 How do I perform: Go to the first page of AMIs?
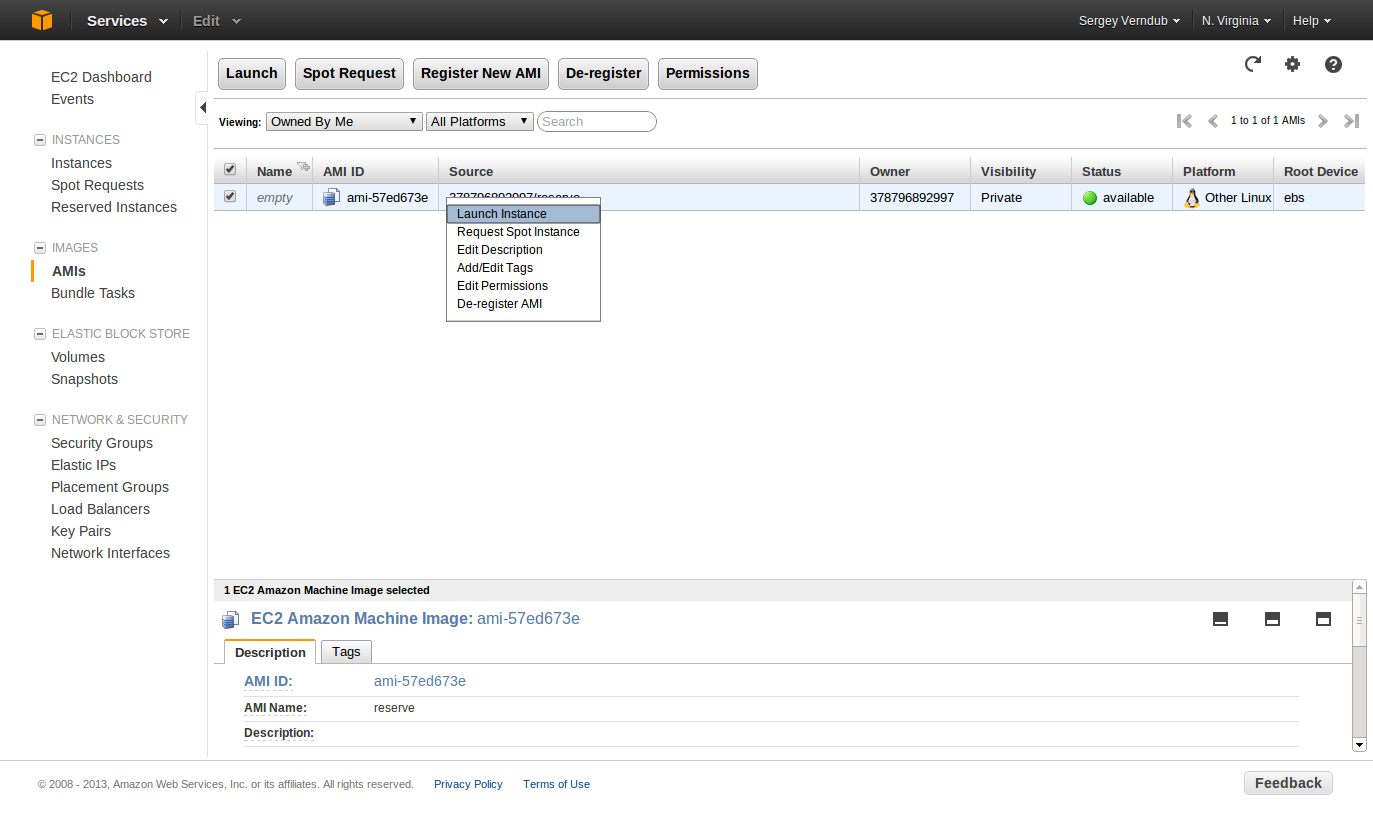pos(1185,121)
